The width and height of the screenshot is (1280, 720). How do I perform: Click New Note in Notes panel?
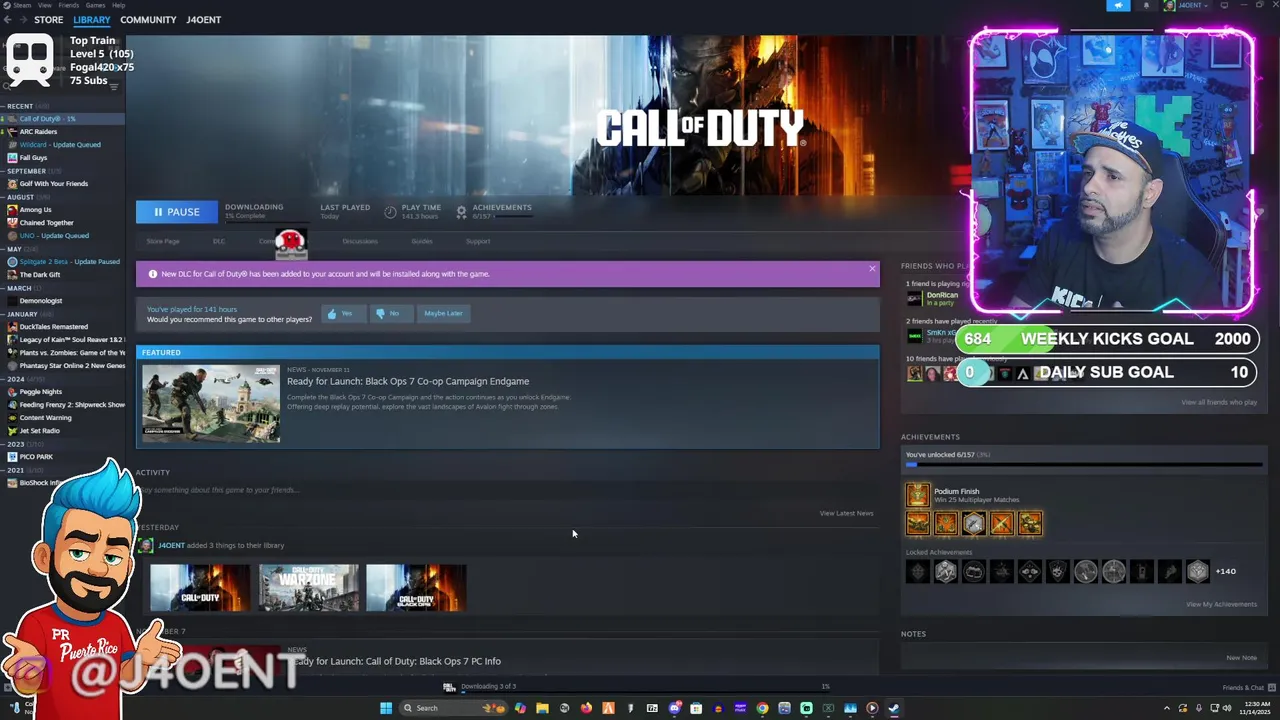[1242, 658]
